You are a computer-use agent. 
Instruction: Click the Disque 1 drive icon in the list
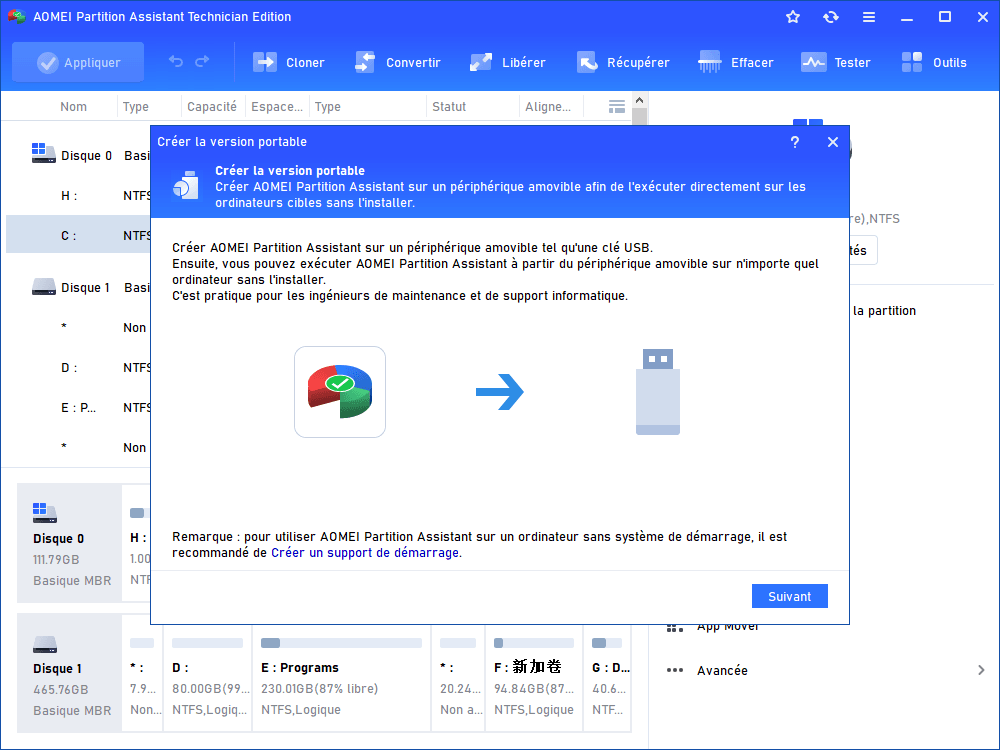pos(43,286)
